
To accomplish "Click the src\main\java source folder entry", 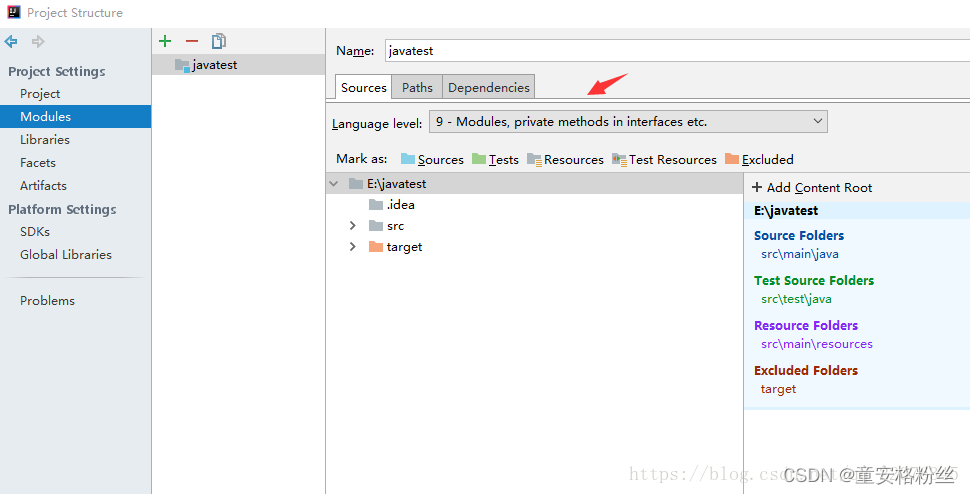I will pos(800,254).
